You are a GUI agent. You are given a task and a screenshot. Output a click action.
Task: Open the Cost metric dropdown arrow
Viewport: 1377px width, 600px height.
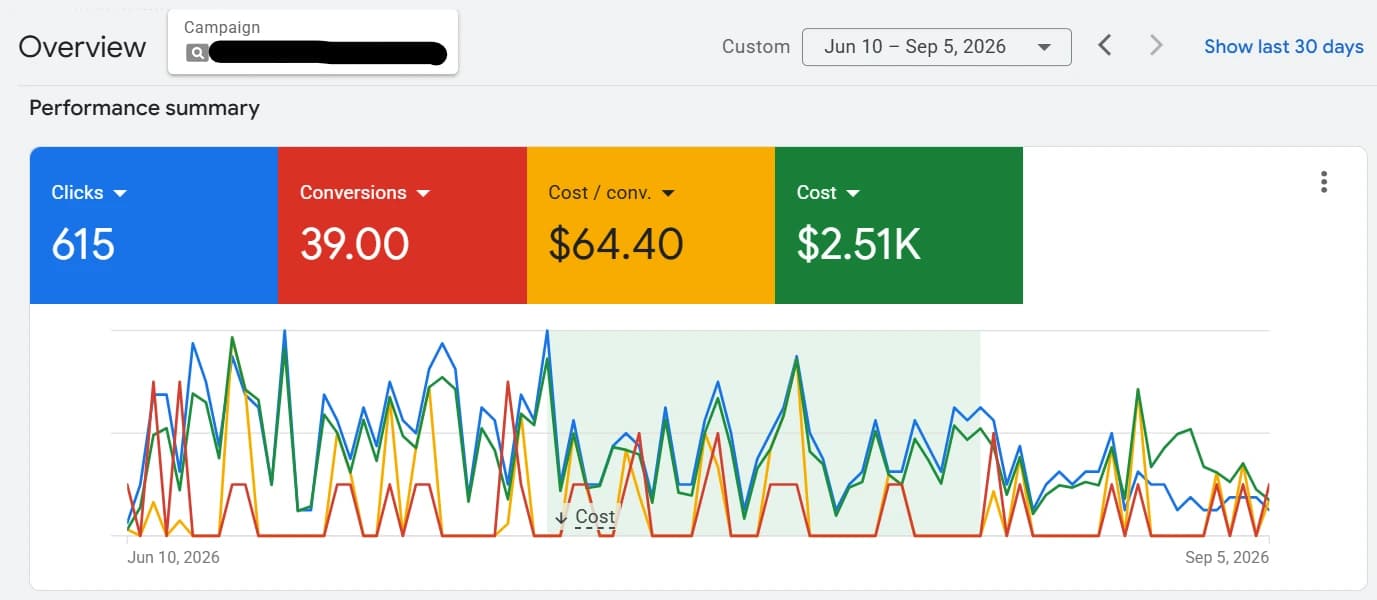point(853,193)
